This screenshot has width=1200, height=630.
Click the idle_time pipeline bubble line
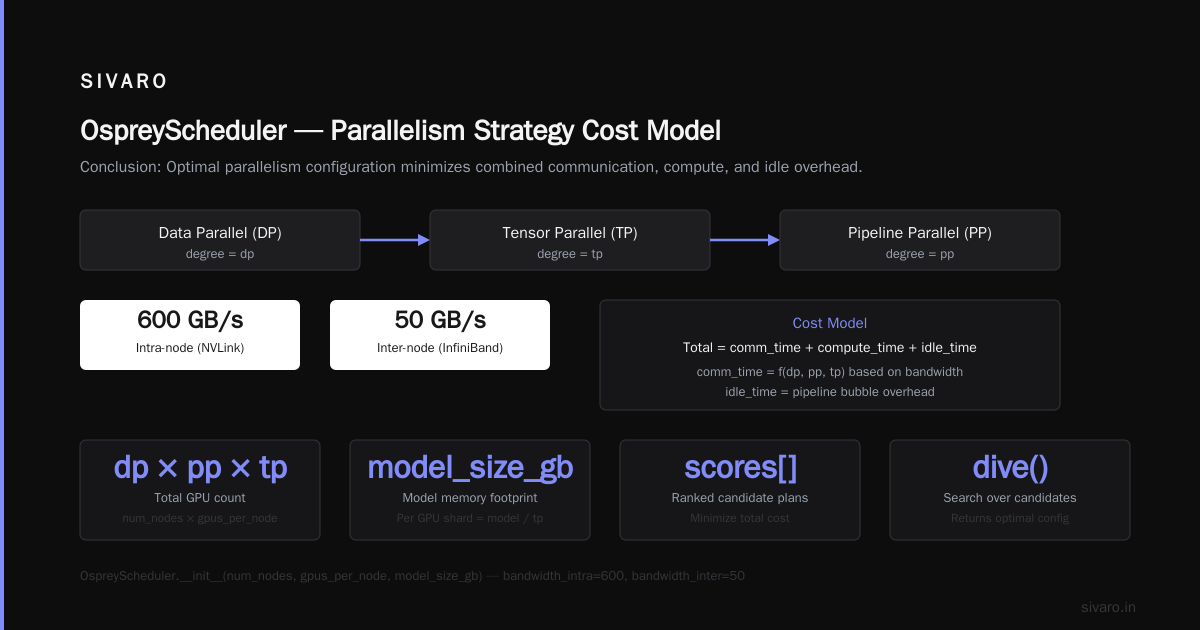pyautogui.click(x=830, y=392)
